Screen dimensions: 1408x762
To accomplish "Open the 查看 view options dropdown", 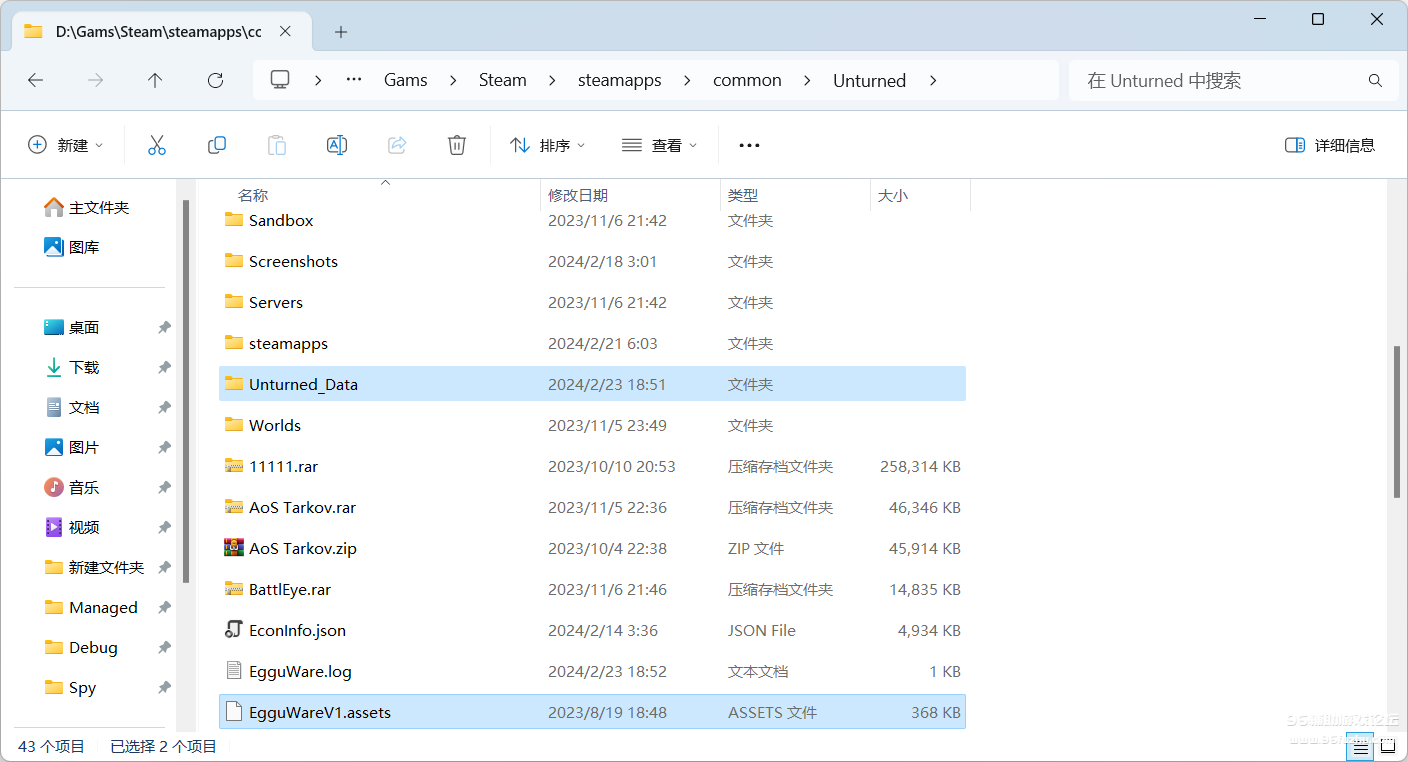I will 658,144.
